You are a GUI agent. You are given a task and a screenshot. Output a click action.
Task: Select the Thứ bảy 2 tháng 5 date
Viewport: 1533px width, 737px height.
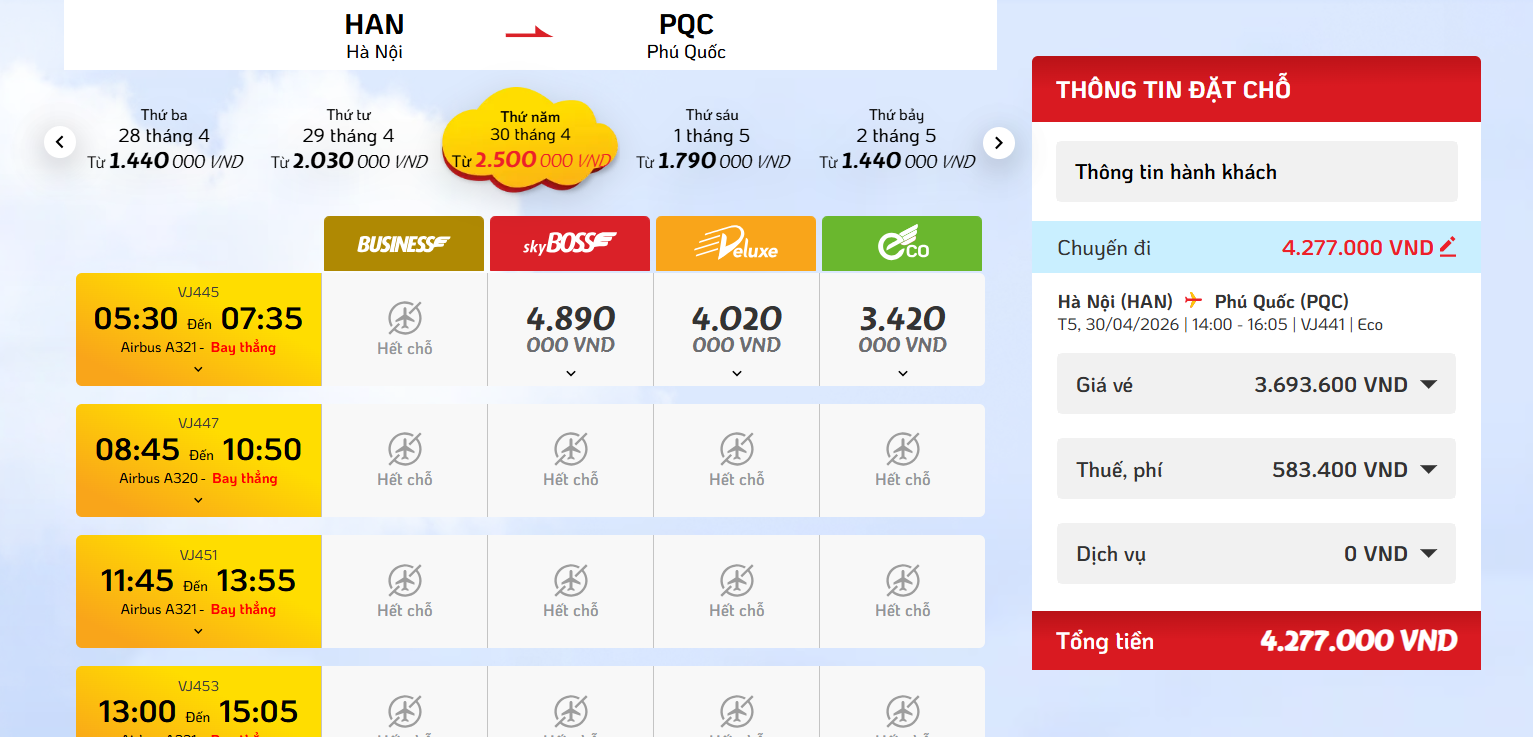896,139
